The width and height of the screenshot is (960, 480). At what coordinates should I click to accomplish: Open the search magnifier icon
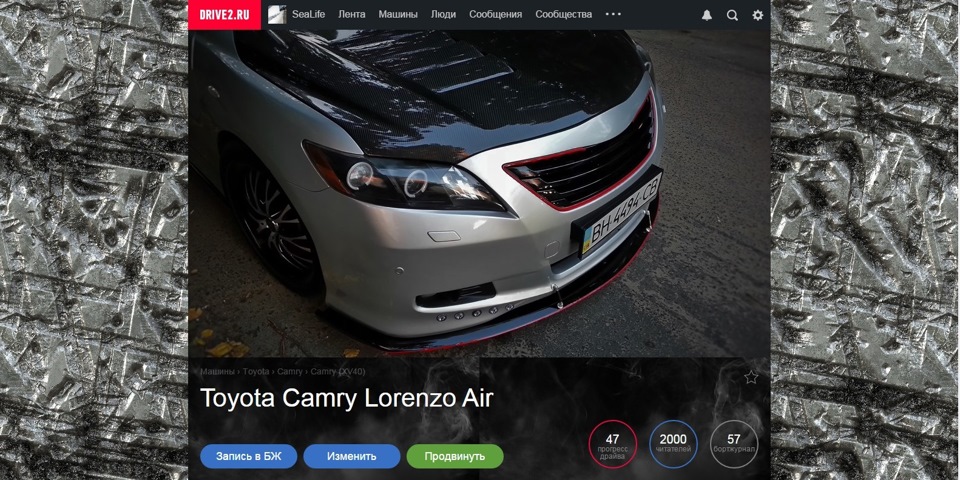[x=732, y=15]
